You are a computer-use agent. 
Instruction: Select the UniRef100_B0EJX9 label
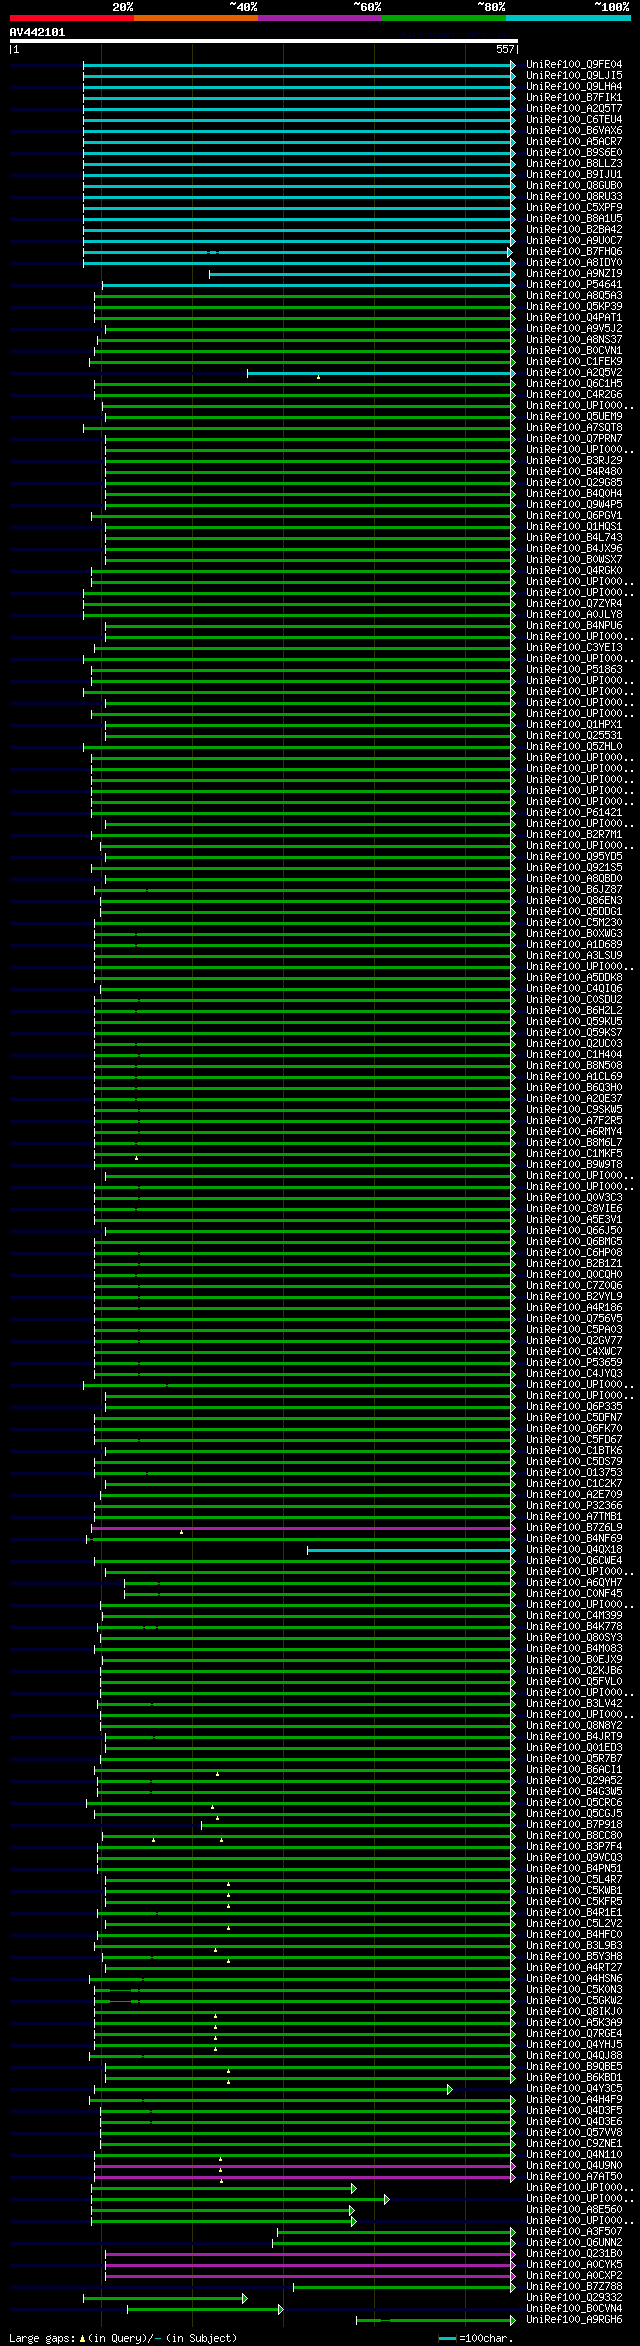(x=574, y=1660)
